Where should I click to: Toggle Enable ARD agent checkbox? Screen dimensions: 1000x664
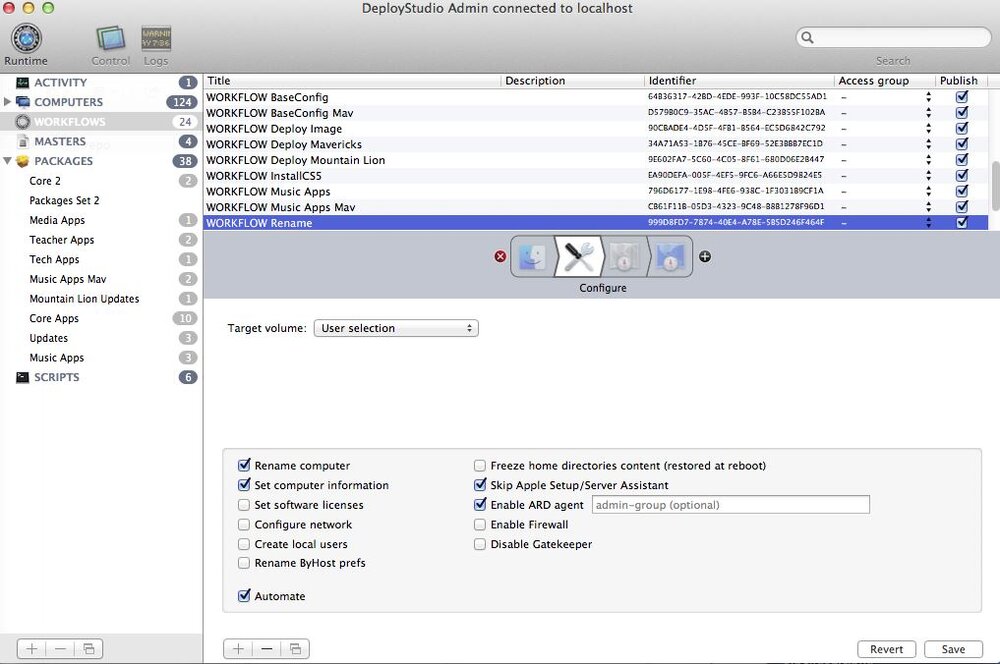point(480,505)
